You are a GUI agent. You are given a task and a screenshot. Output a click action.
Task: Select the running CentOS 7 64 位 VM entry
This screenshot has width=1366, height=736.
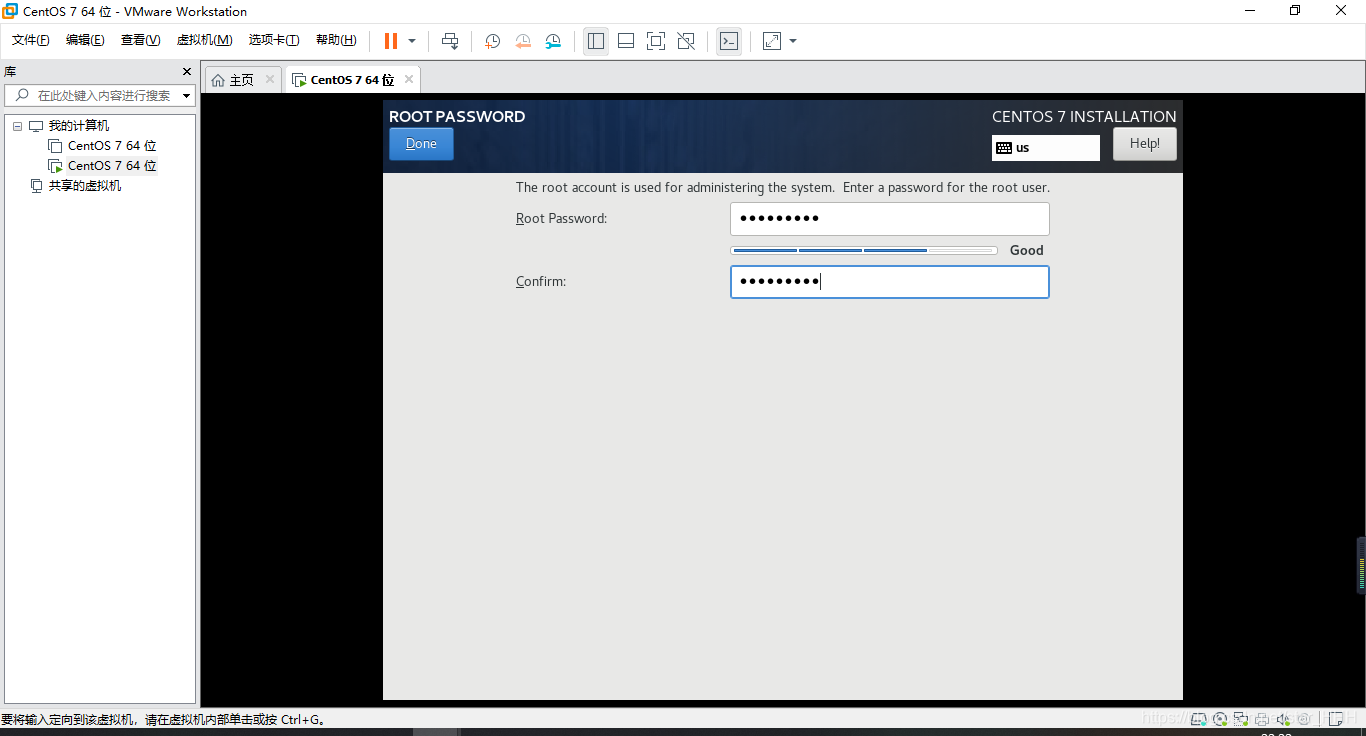112,166
